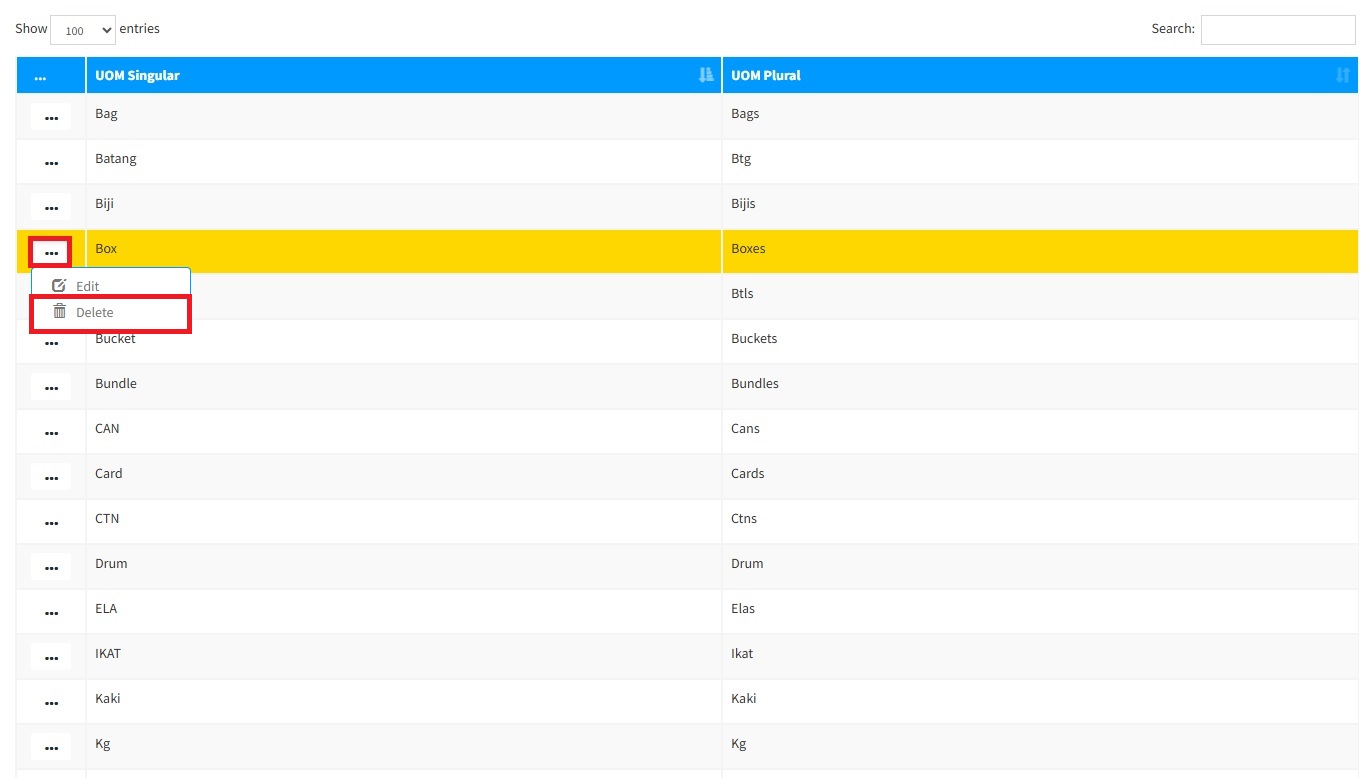Click the Search input field
Viewport: 1368px width, 778px height.
pyautogui.click(x=1277, y=30)
